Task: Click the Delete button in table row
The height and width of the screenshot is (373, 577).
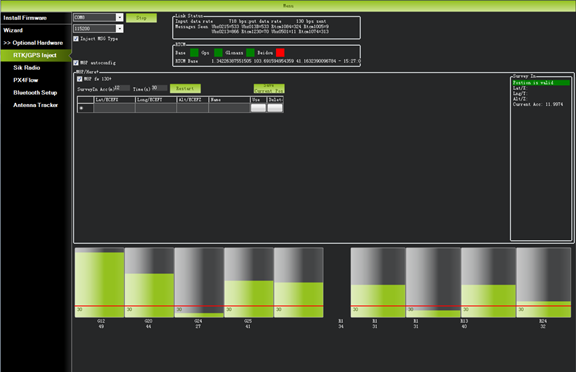Action: click(275, 108)
